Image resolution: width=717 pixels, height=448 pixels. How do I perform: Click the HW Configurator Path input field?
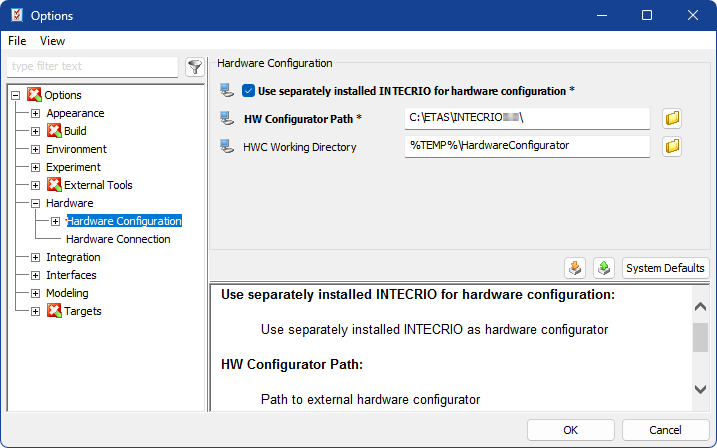tap(527, 118)
